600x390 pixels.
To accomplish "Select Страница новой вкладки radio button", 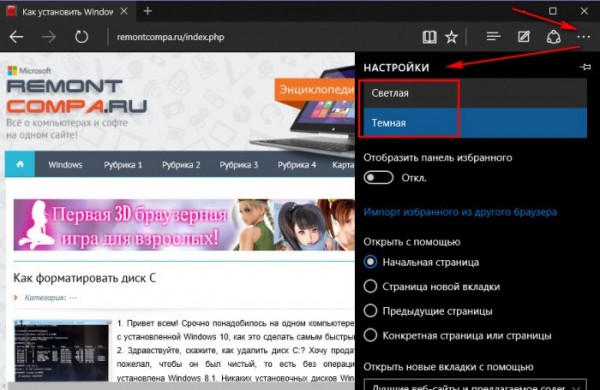I will [x=370, y=286].
